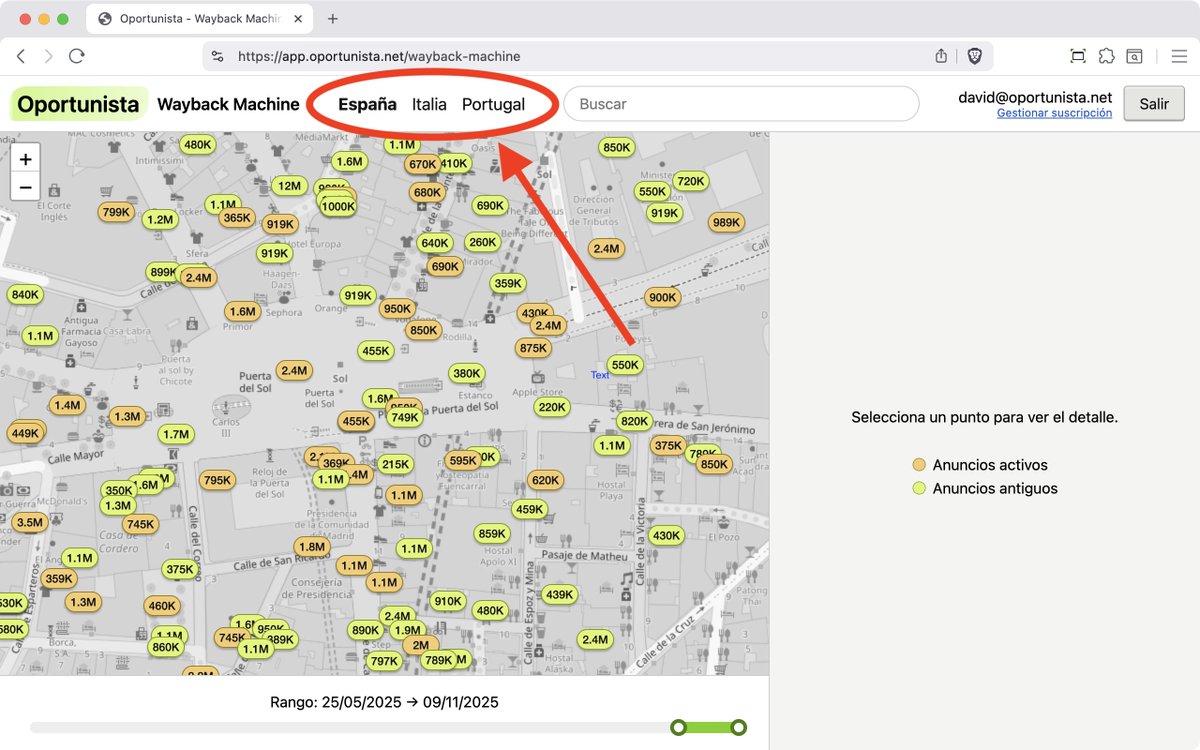This screenshot has height=750, width=1200.
Task: Switch to España country tab
Action: 367,104
